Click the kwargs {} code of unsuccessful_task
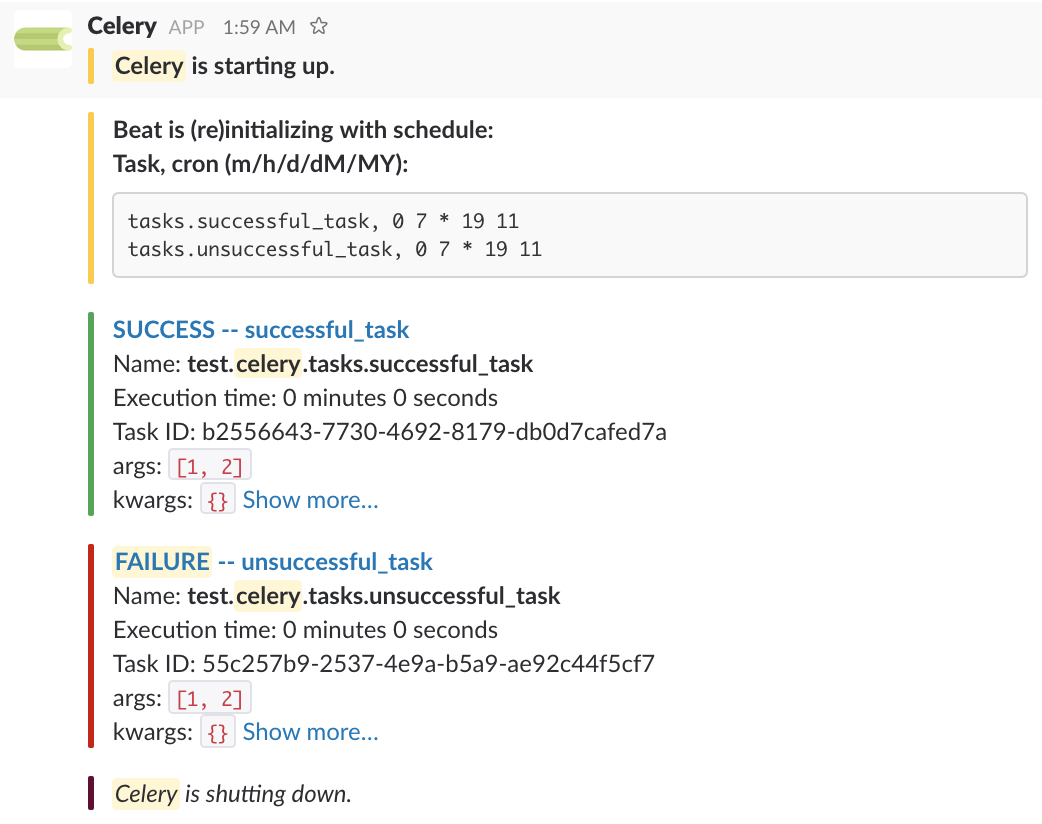The height and width of the screenshot is (824, 1042). 218,733
